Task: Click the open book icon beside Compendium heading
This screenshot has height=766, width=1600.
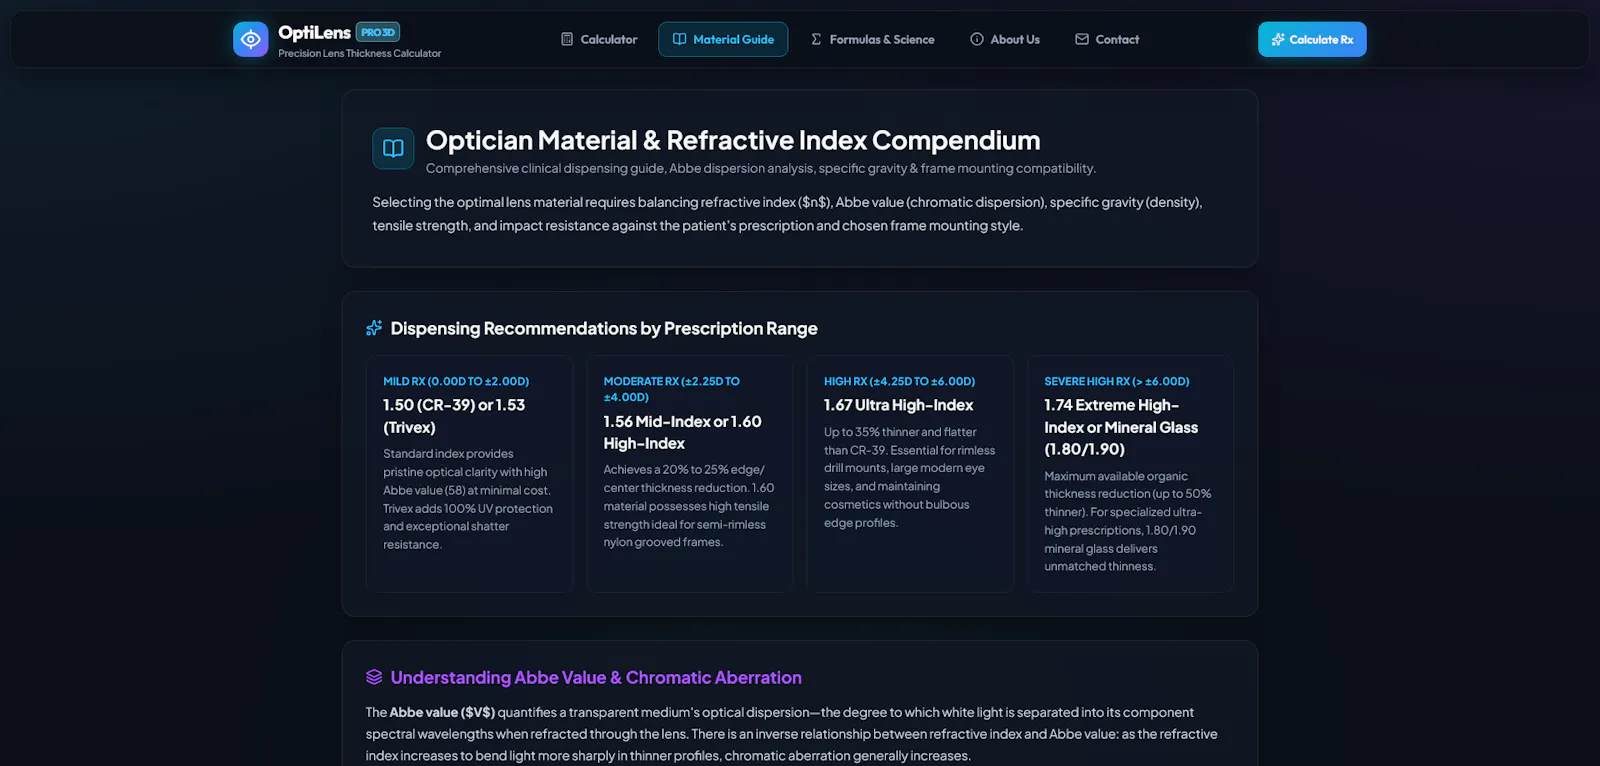Action: coord(393,148)
